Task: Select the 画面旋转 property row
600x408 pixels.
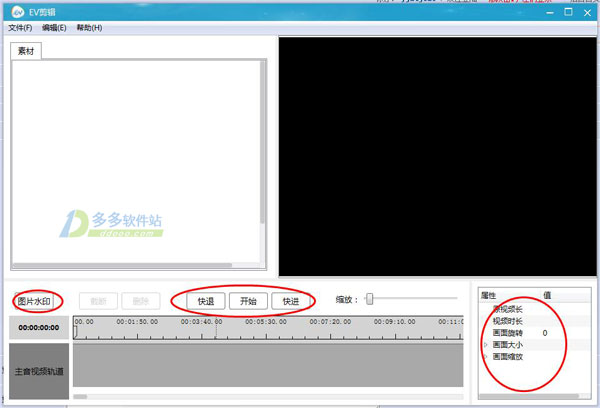Action: tap(535, 333)
